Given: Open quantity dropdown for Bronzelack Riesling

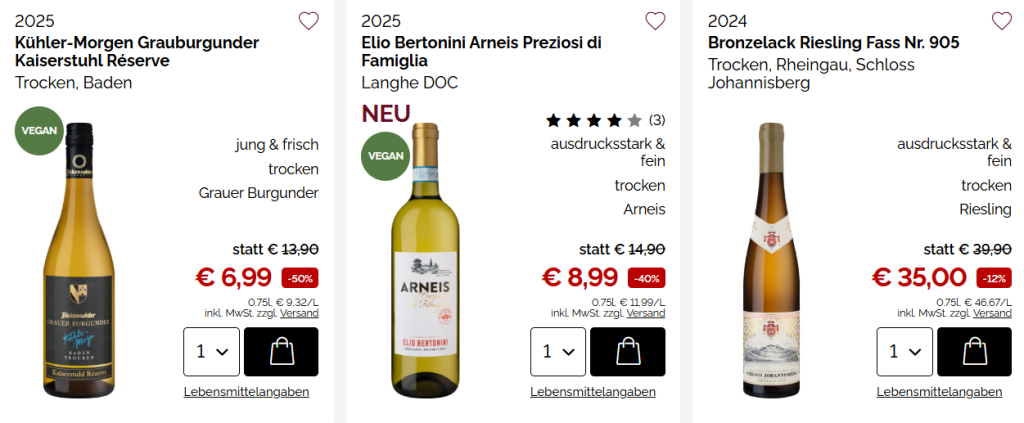Looking at the screenshot, I should (904, 352).
